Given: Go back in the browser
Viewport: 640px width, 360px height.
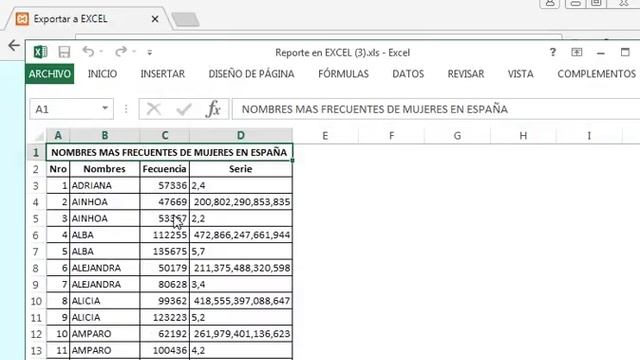Looking at the screenshot, I should coord(14,45).
